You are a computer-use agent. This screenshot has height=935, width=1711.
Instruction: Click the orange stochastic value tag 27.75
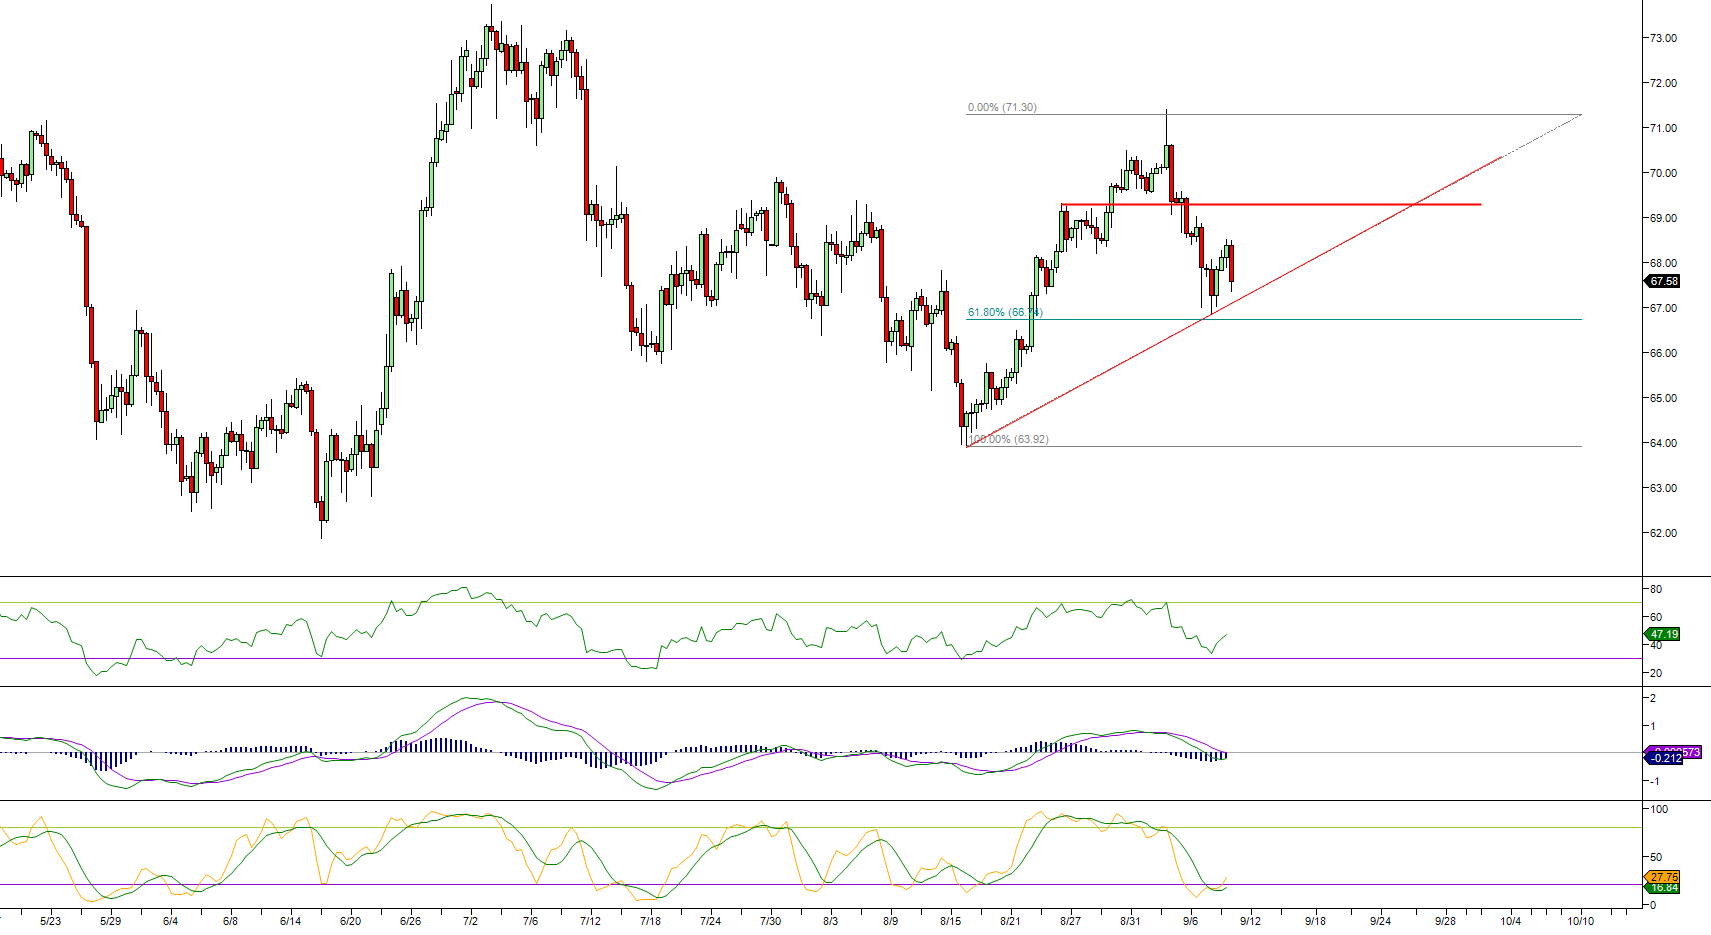point(1664,877)
